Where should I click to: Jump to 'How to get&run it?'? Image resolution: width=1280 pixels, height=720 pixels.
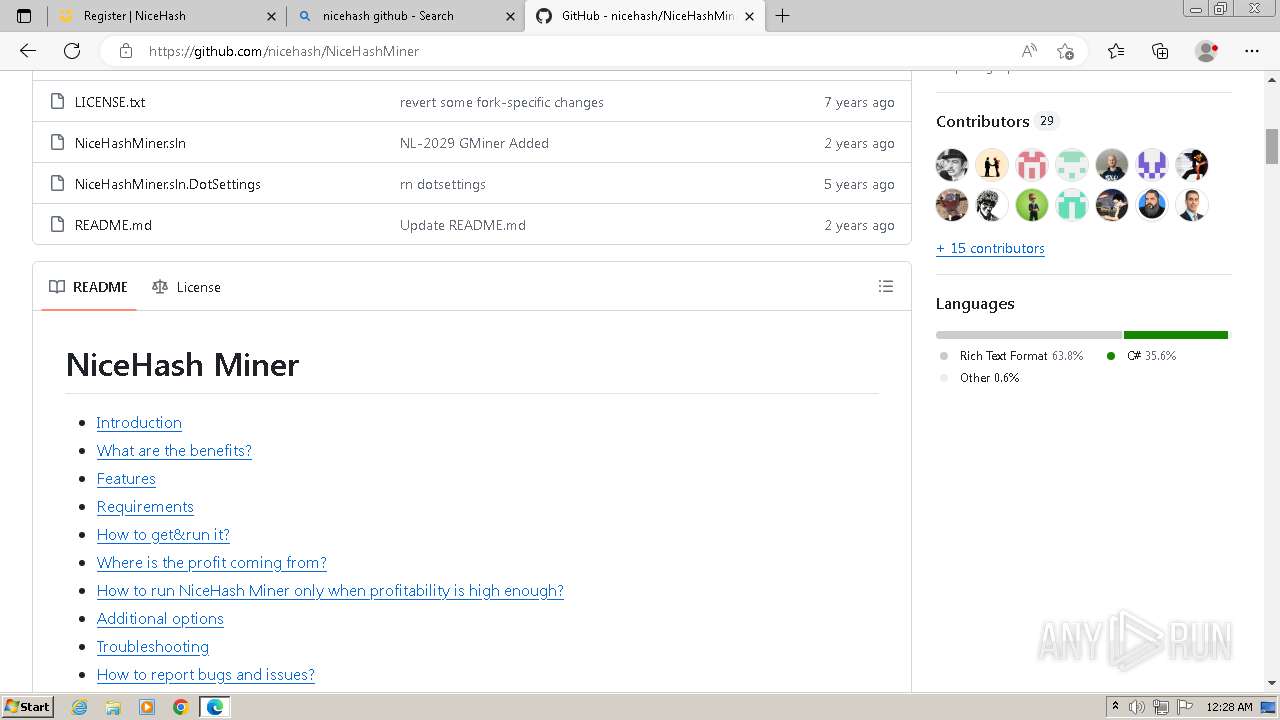point(163,534)
